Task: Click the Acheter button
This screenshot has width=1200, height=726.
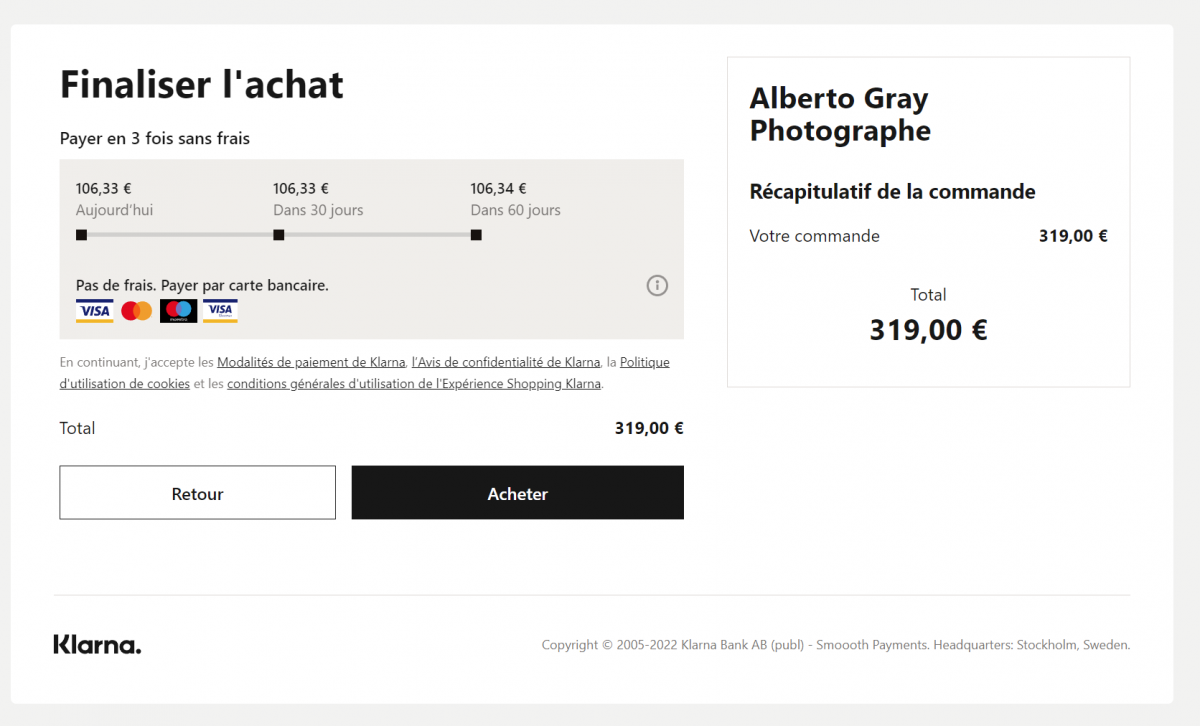Action: 518,493
